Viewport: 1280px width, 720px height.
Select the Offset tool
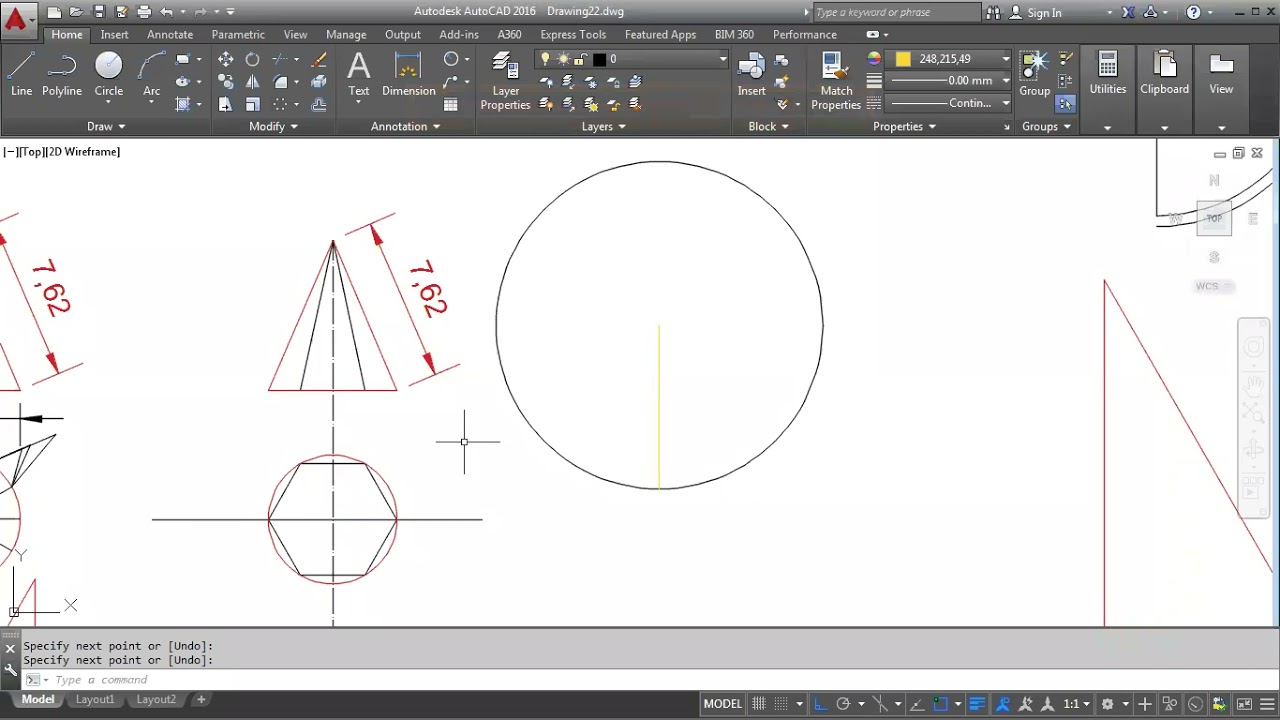(319, 104)
